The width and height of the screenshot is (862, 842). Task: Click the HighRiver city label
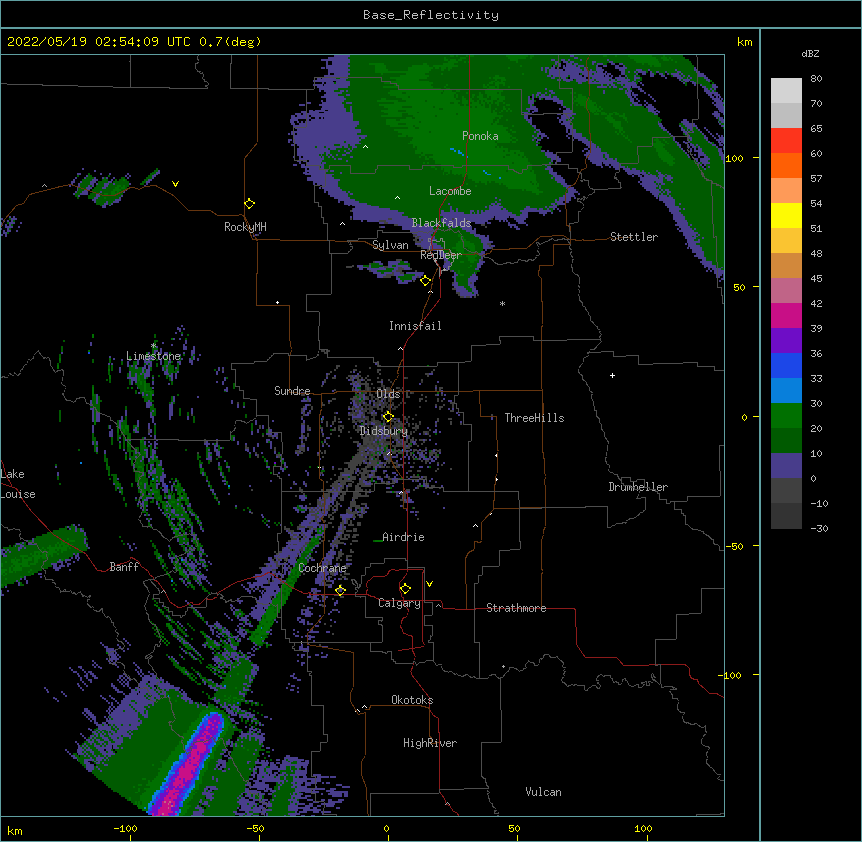coord(430,743)
